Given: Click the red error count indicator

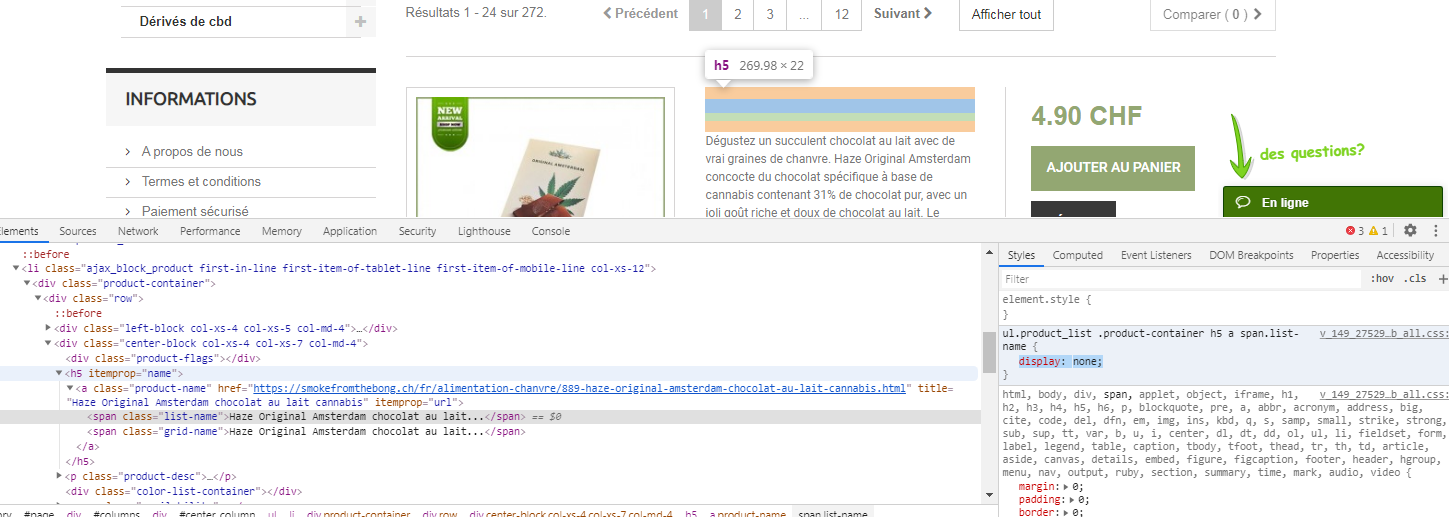Looking at the screenshot, I should point(1354,231).
